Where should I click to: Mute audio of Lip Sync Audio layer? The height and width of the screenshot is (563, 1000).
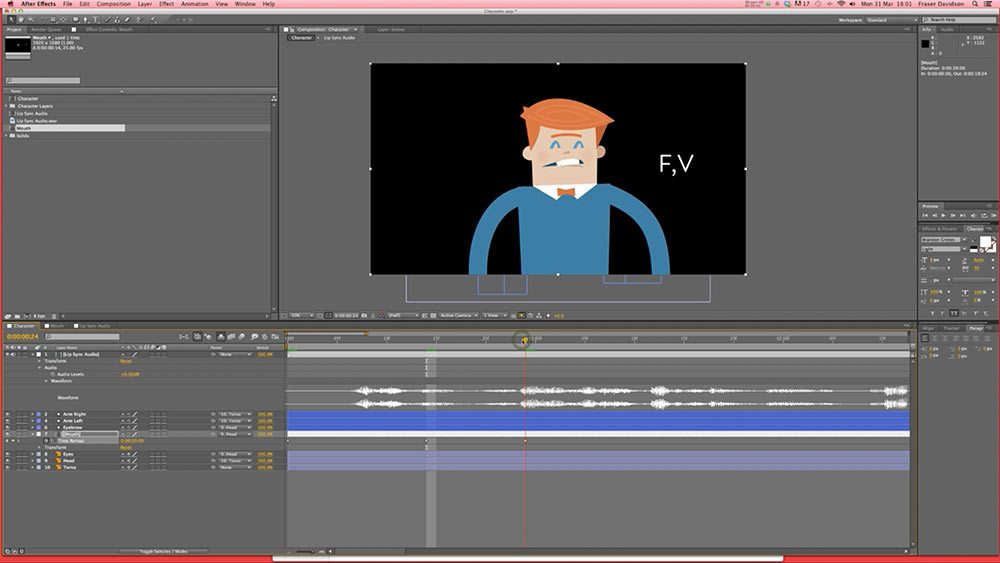tap(14, 354)
